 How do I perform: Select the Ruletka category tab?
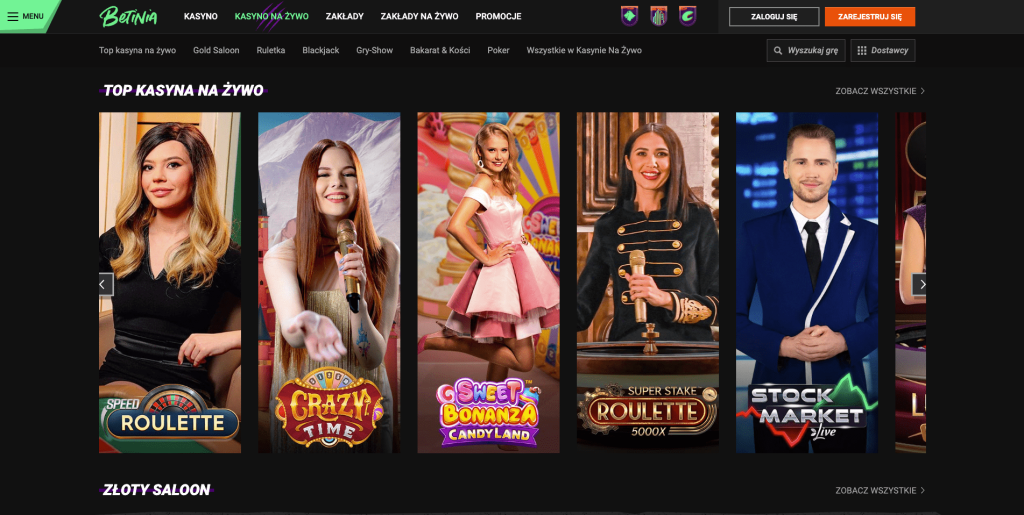click(271, 50)
